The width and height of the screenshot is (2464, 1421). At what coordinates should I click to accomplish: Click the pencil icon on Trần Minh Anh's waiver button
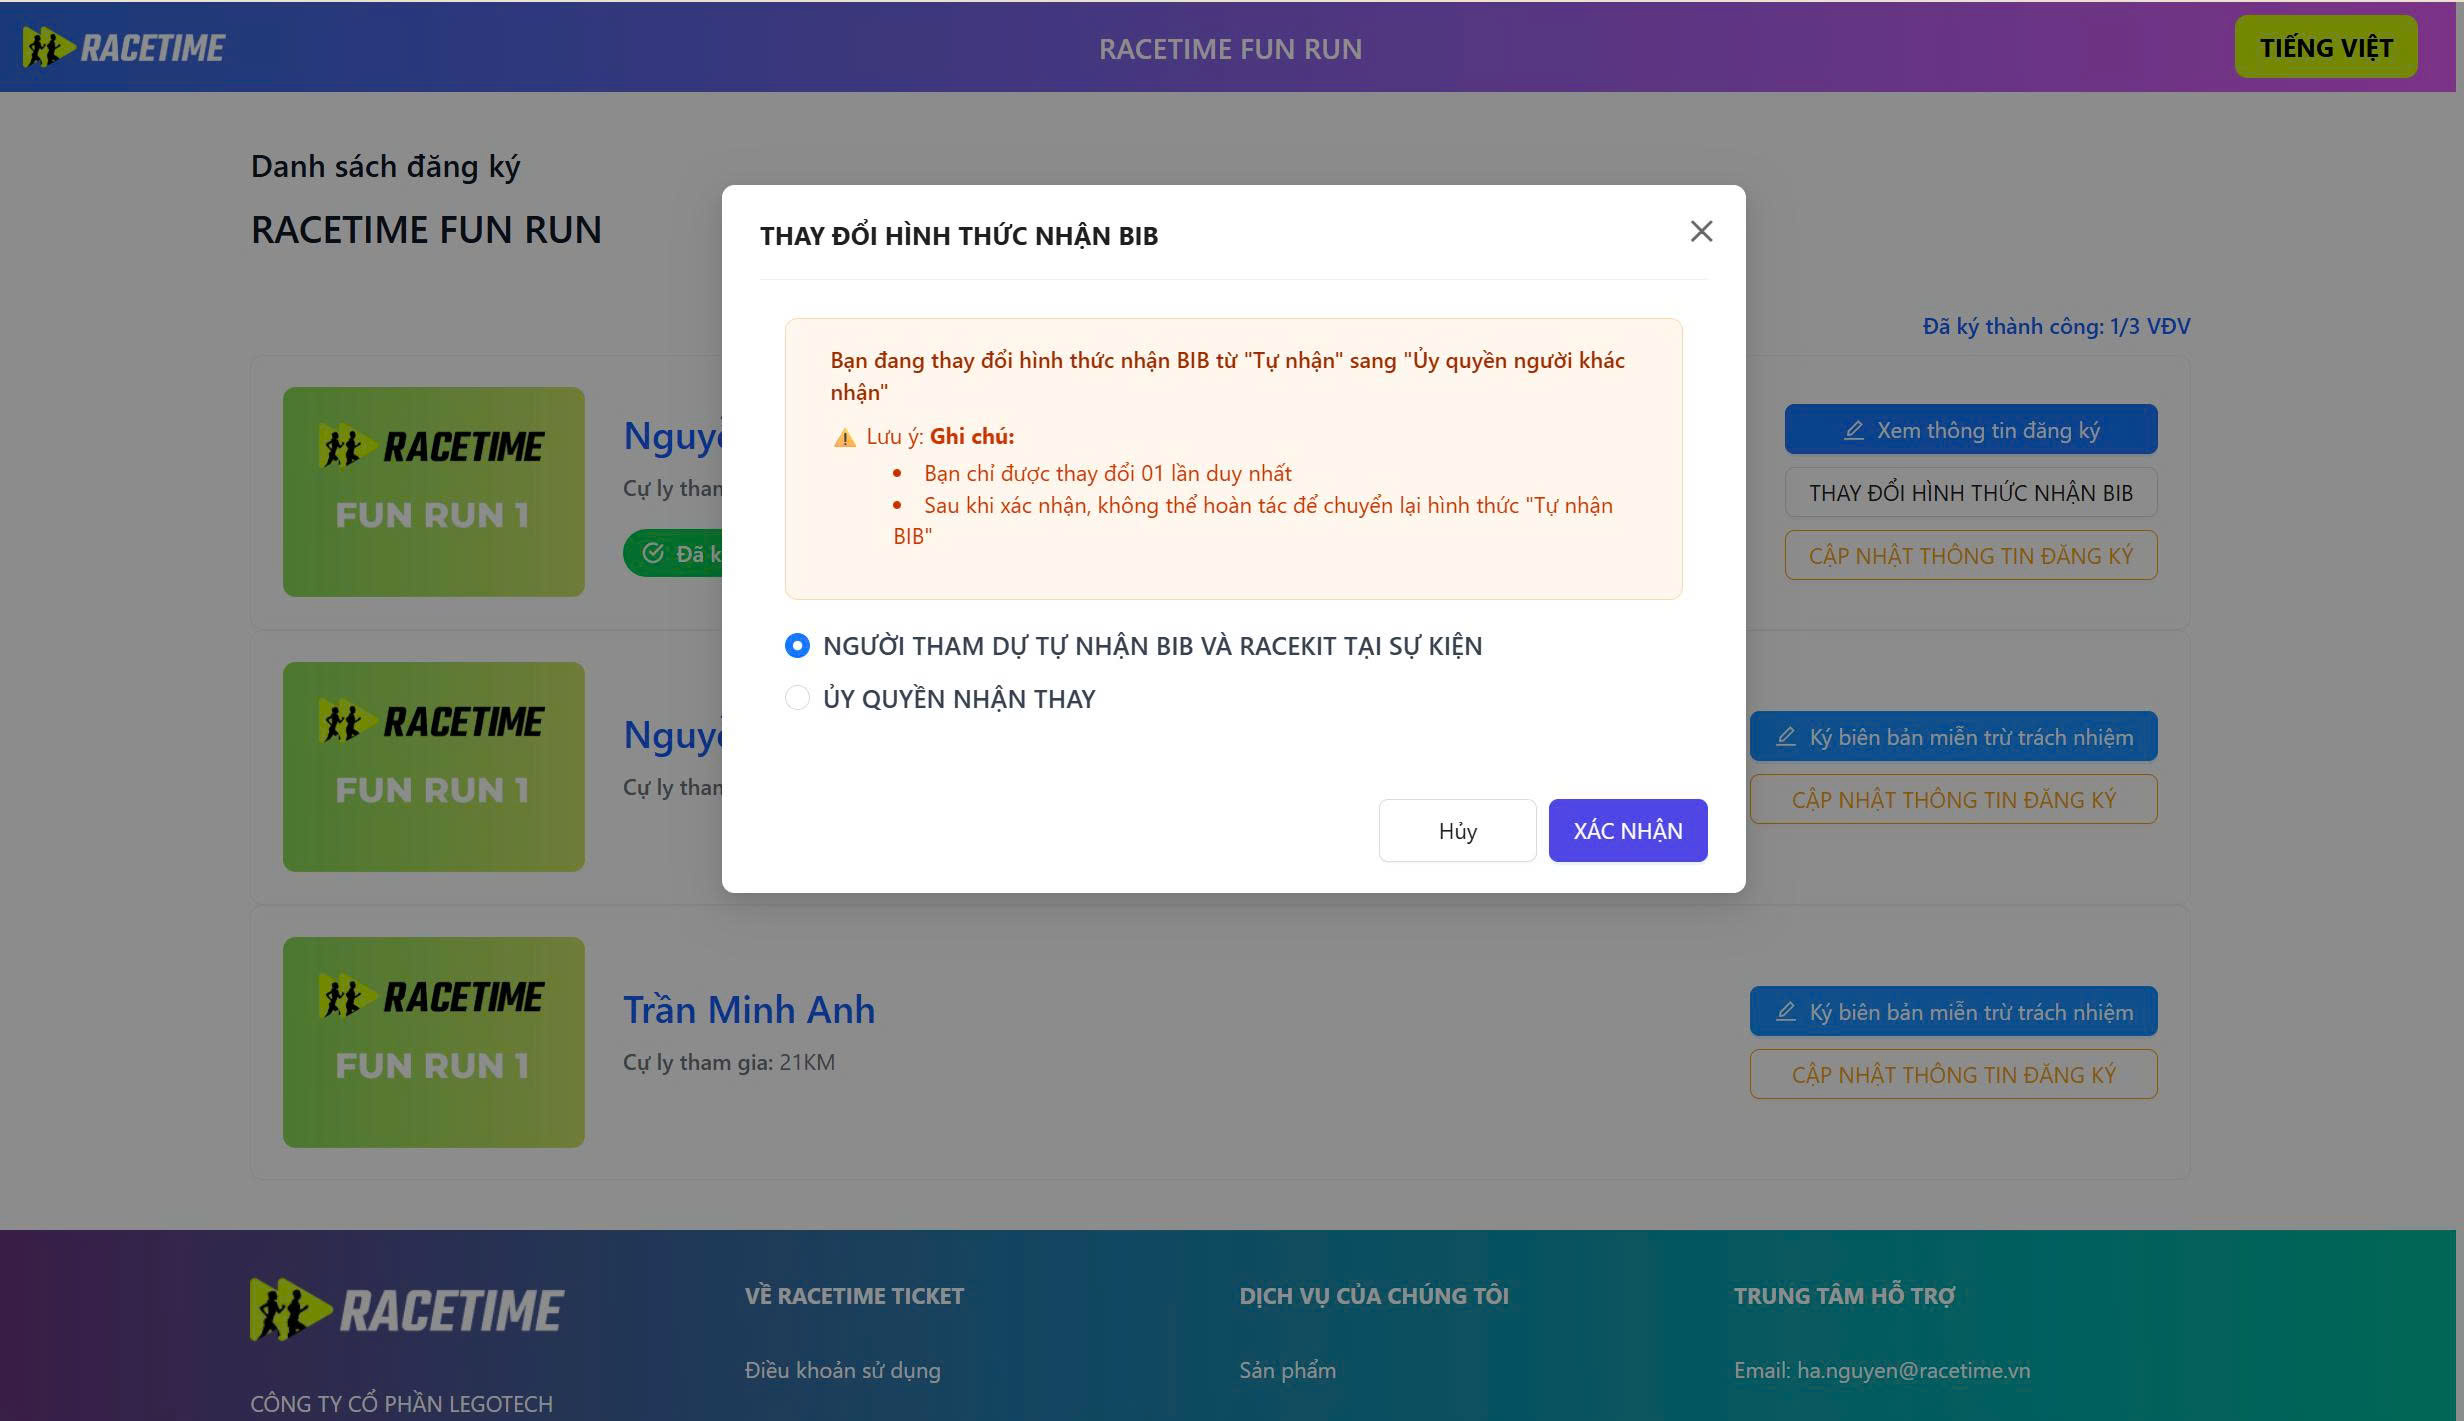1785,1012
